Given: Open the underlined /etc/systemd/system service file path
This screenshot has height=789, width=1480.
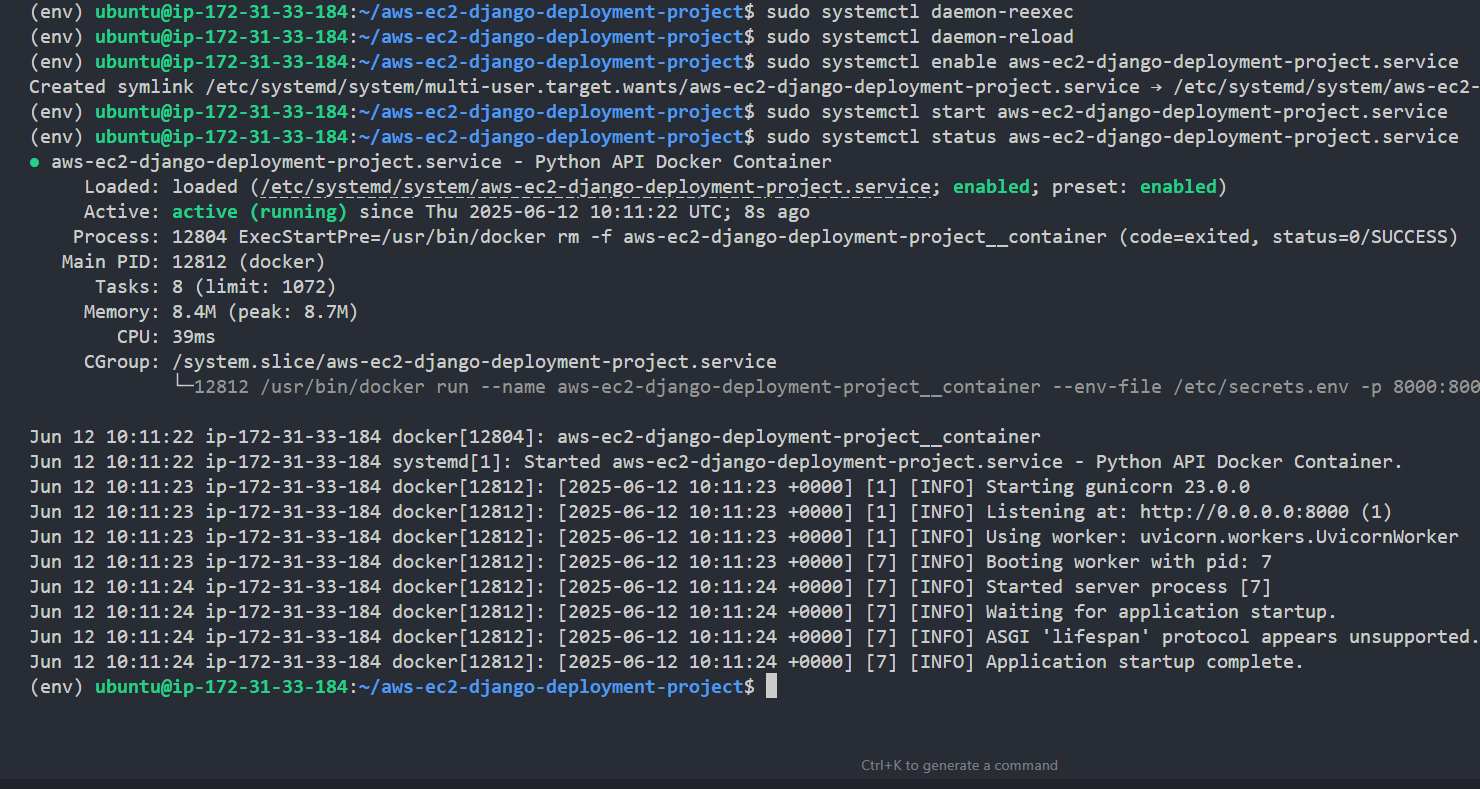Looking at the screenshot, I should pos(591,187).
